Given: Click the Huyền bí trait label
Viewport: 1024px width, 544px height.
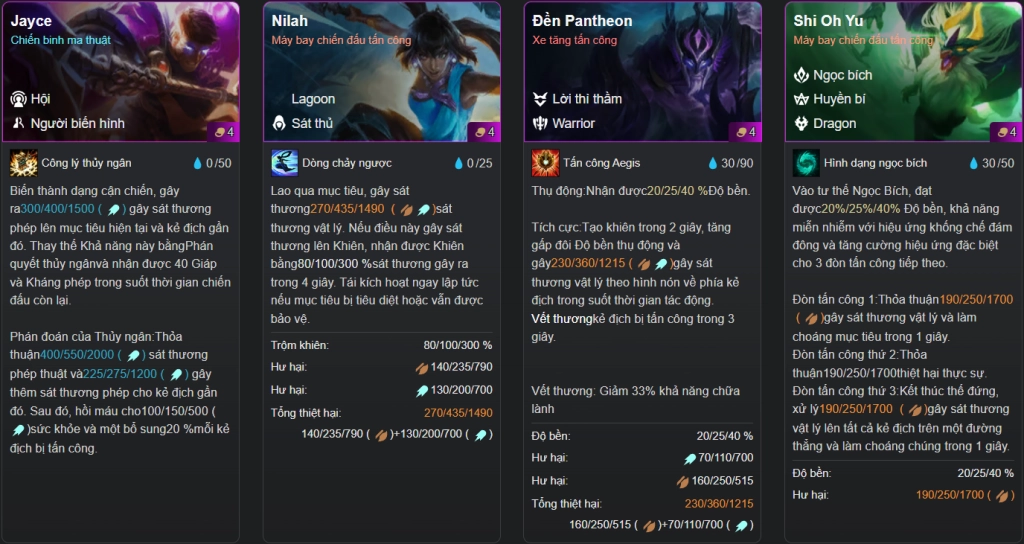Looking at the screenshot, I should pyautogui.click(x=839, y=99).
